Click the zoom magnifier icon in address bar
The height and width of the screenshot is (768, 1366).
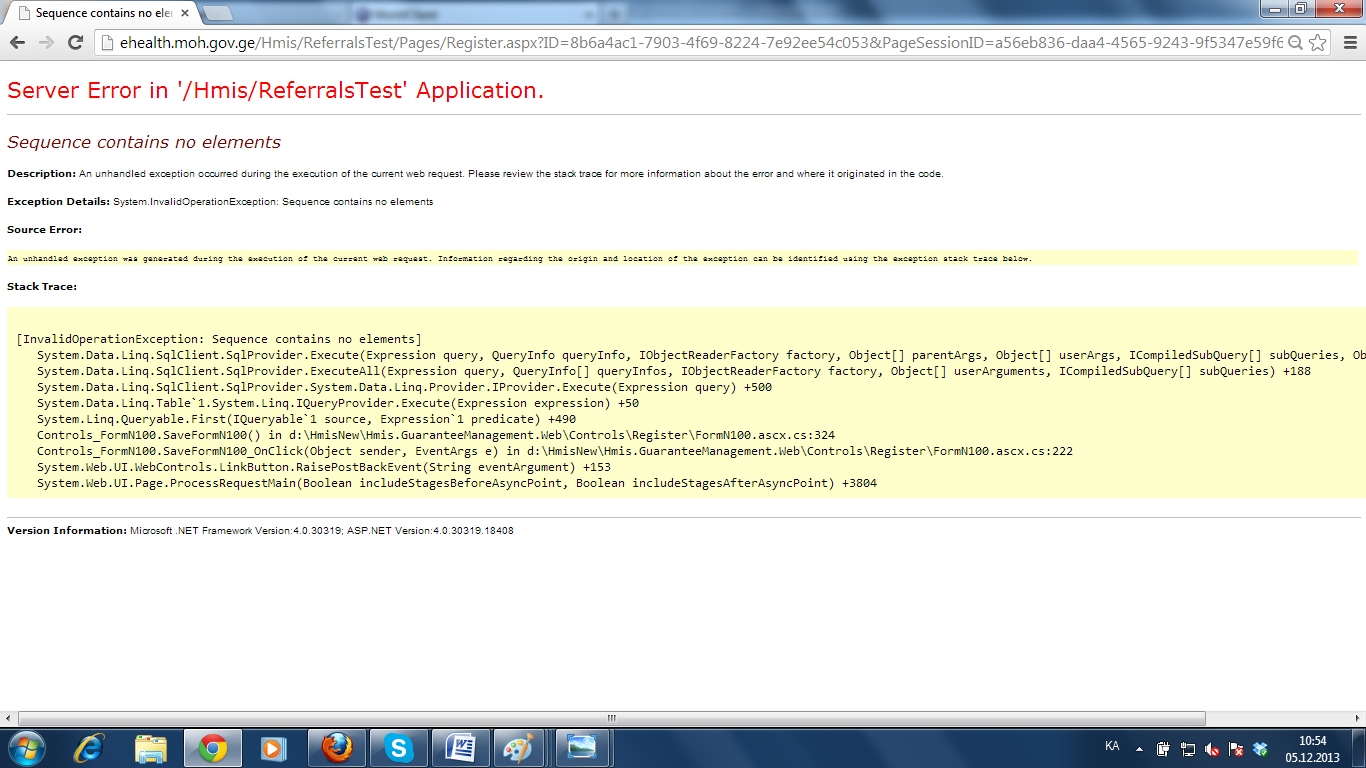(x=1295, y=42)
